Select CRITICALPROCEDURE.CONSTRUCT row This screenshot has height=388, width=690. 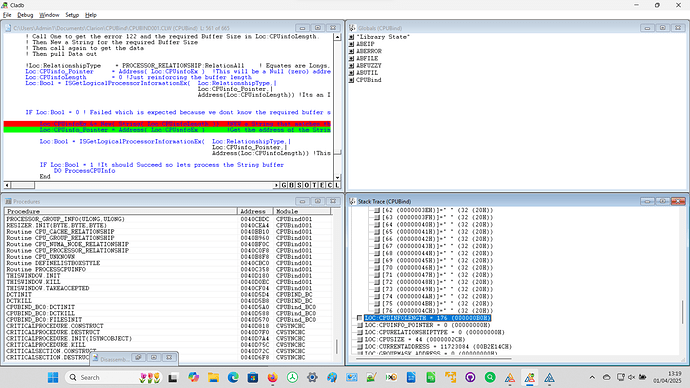(x=168, y=326)
